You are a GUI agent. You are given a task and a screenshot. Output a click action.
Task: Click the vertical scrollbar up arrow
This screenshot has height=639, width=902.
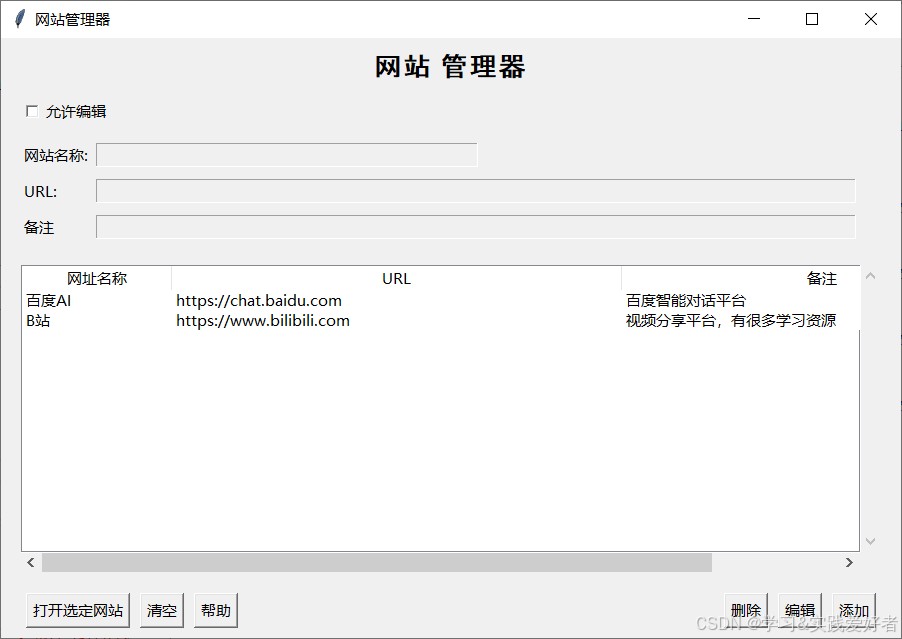[870, 276]
